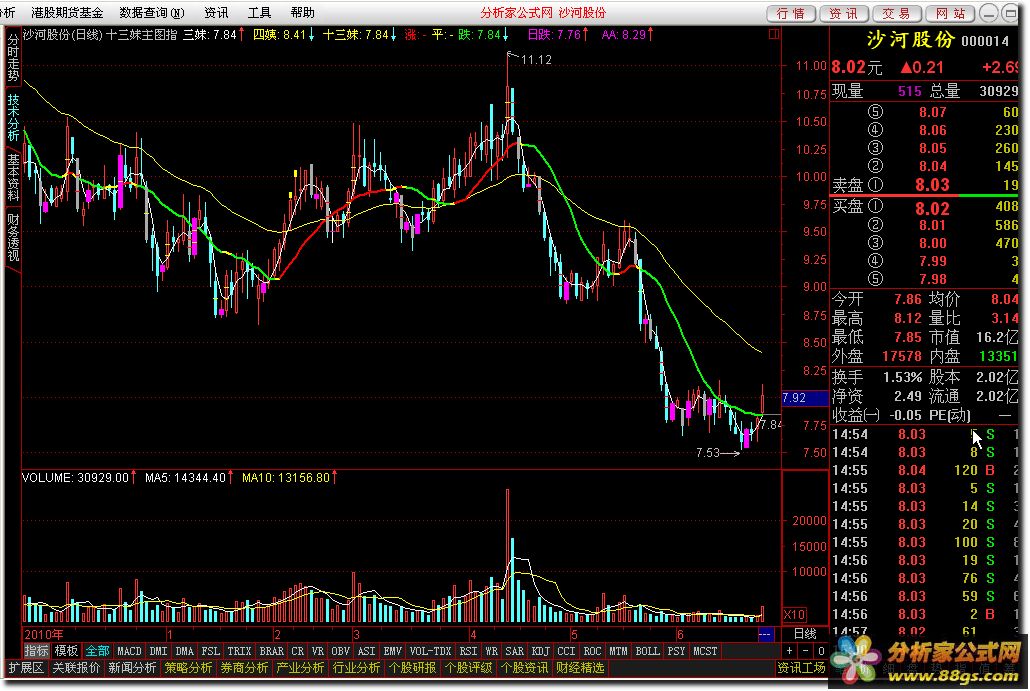Open the 港股期货基金 menu

tap(66, 12)
